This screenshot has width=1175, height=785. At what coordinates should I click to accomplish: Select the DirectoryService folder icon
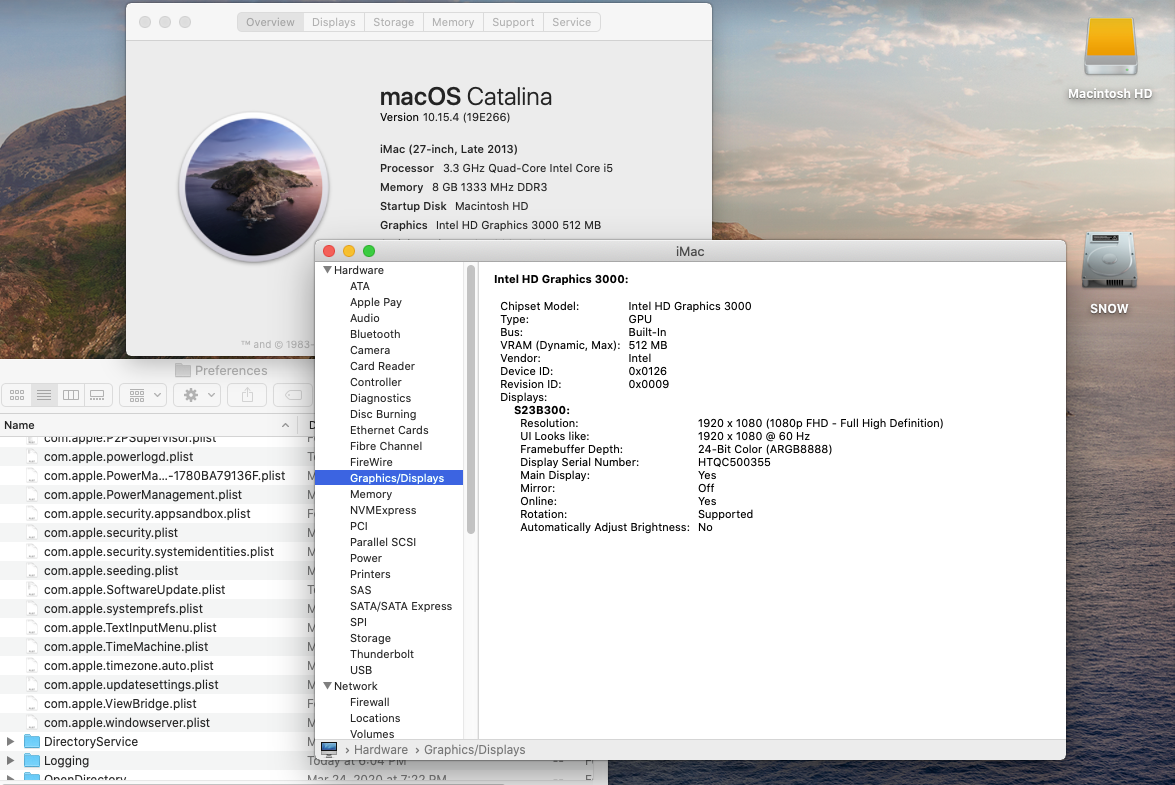point(31,742)
